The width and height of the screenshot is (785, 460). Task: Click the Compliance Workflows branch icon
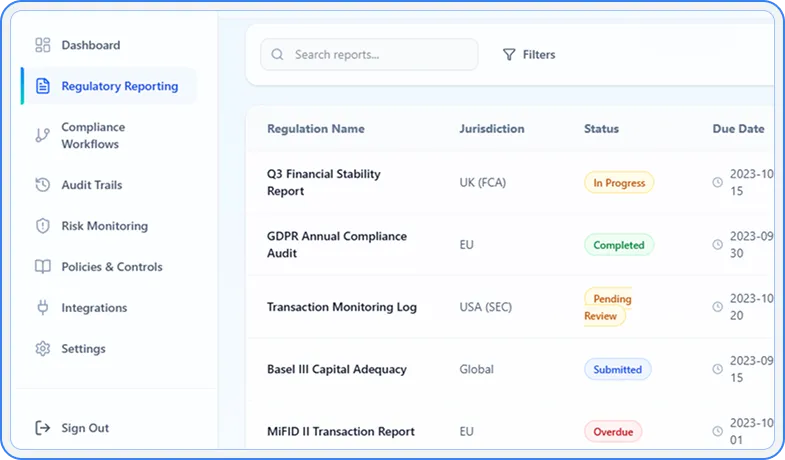click(42, 135)
